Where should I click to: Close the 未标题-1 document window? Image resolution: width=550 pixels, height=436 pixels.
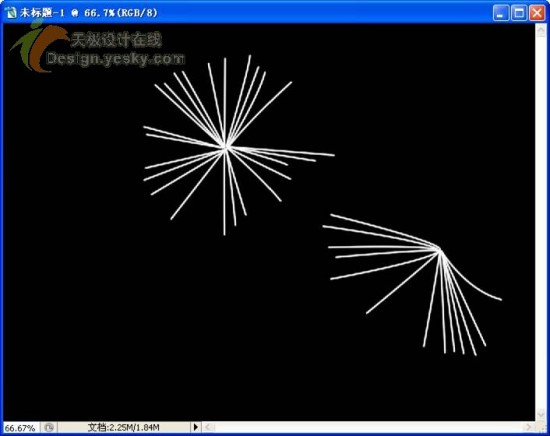pyautogui.click(x=537, y=13)
